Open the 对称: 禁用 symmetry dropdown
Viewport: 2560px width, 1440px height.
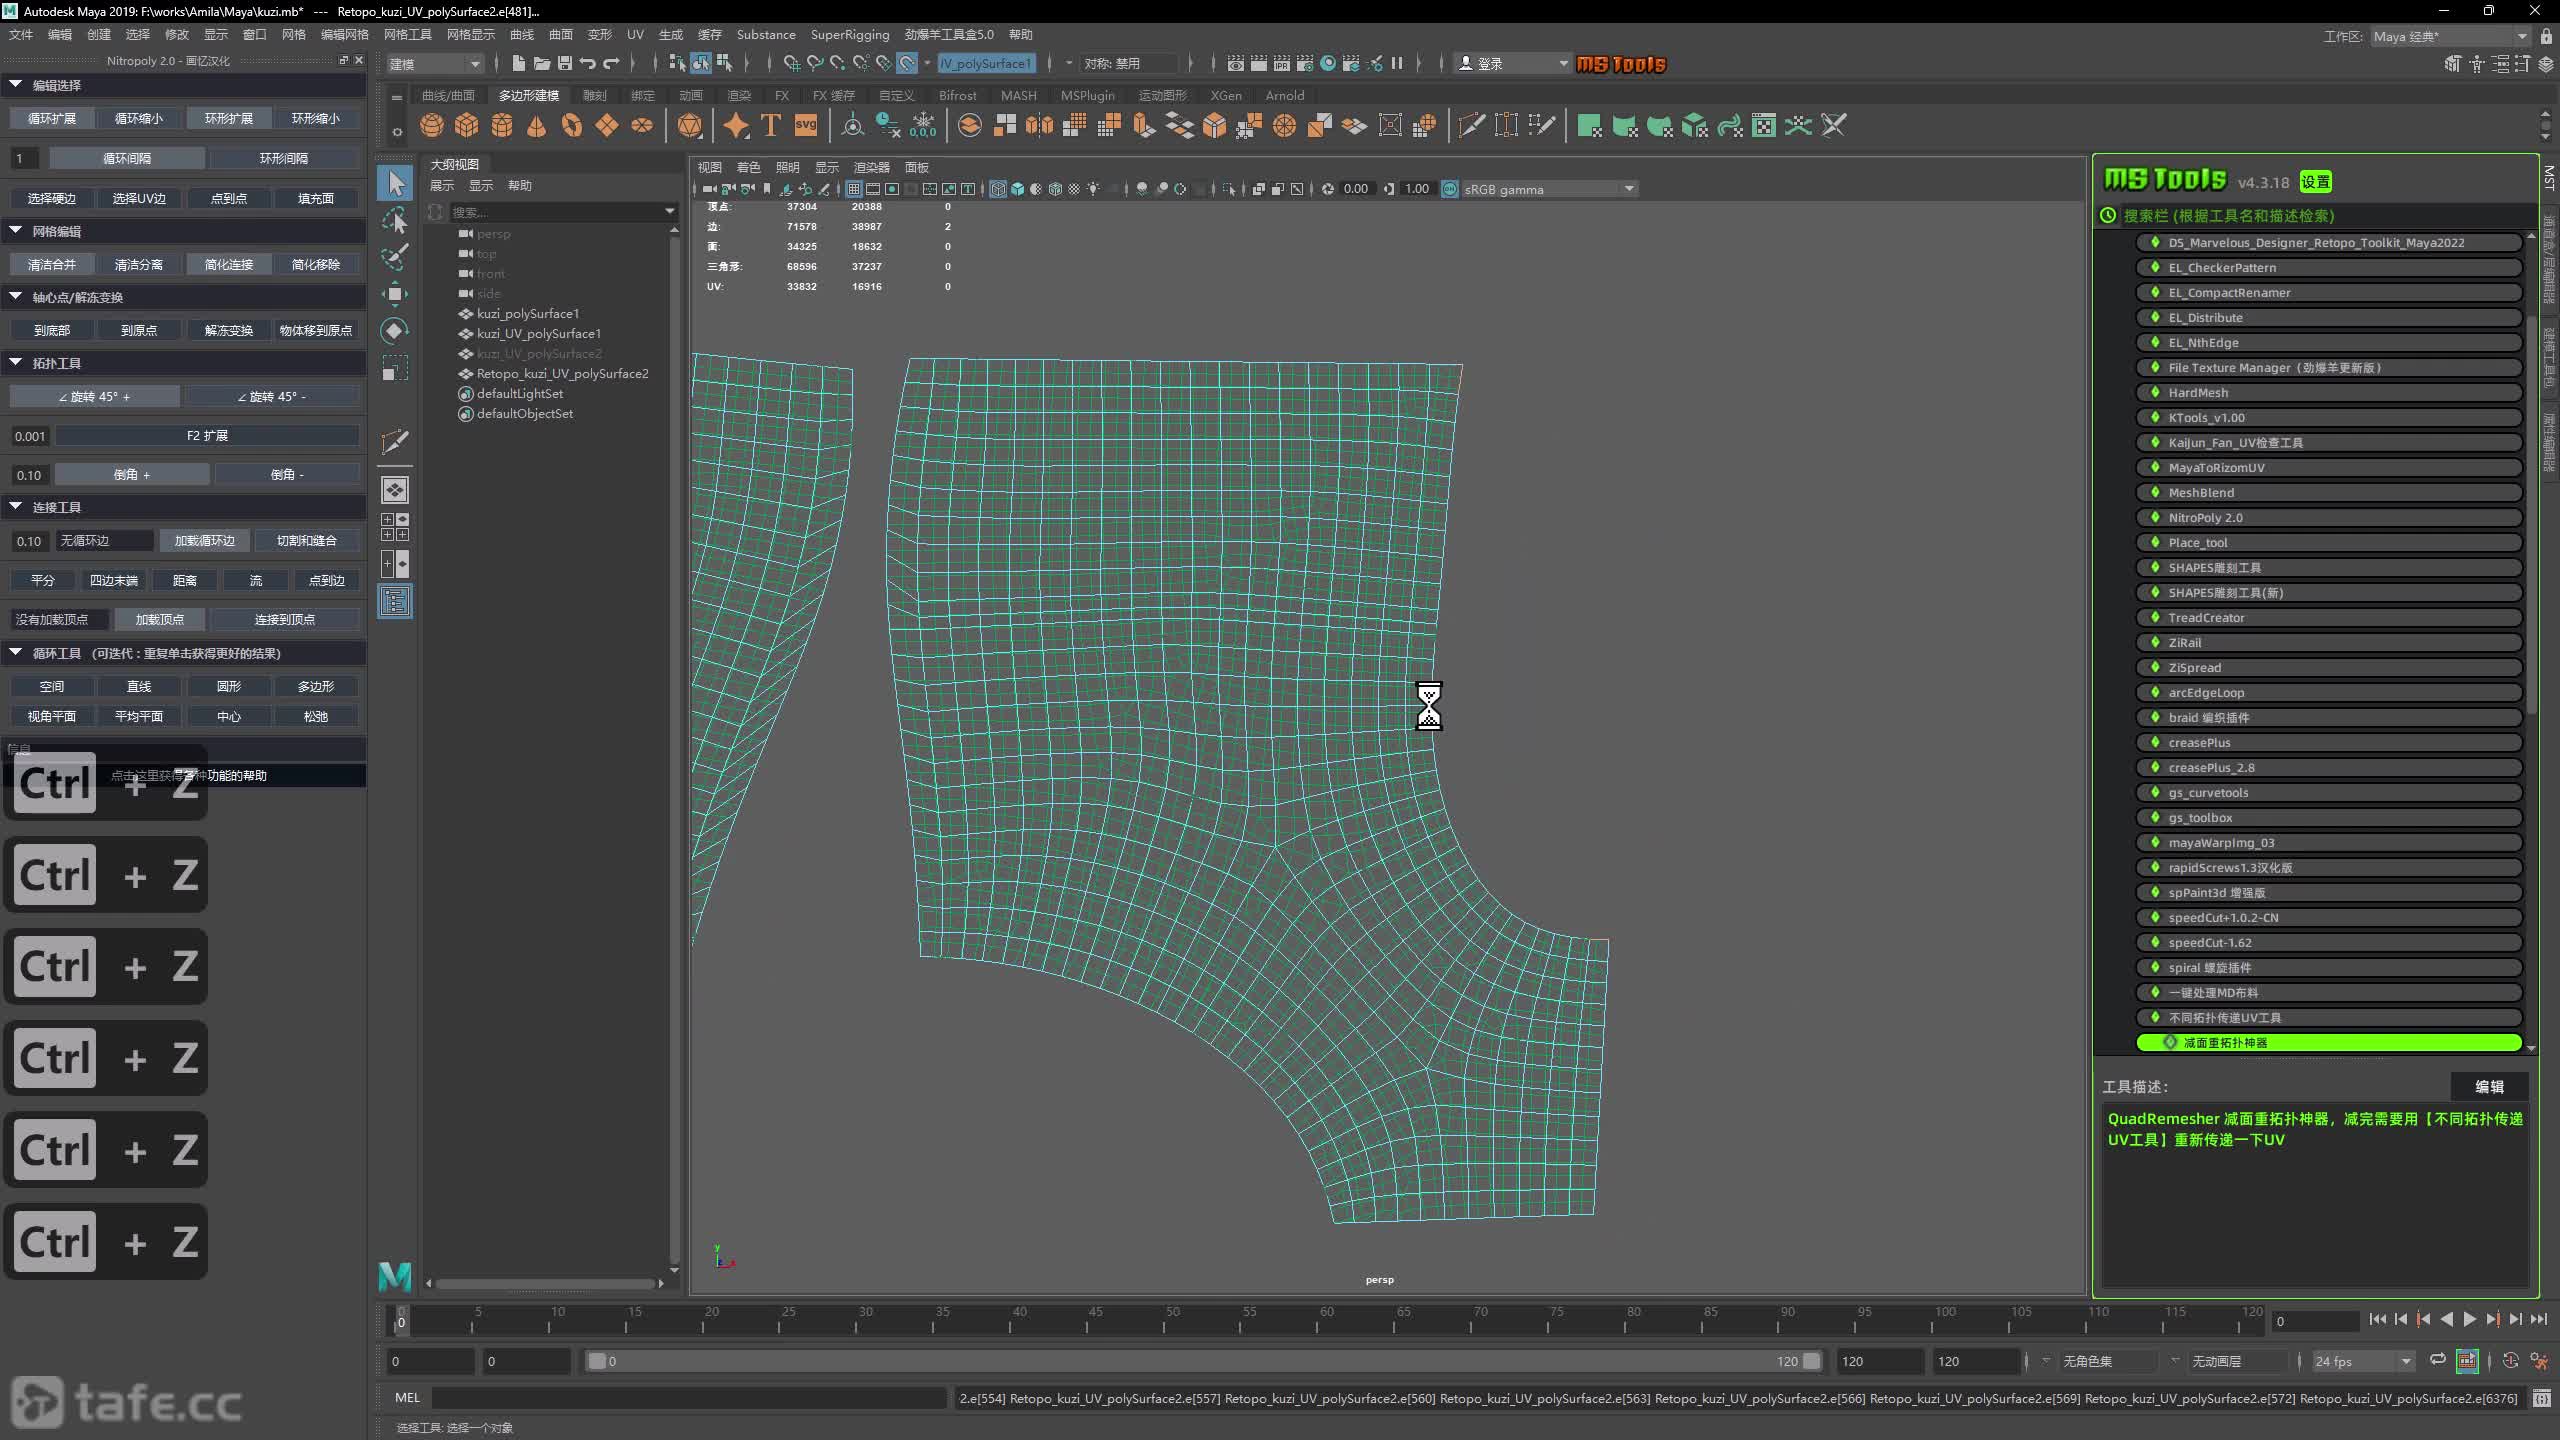coord(1130,63)
